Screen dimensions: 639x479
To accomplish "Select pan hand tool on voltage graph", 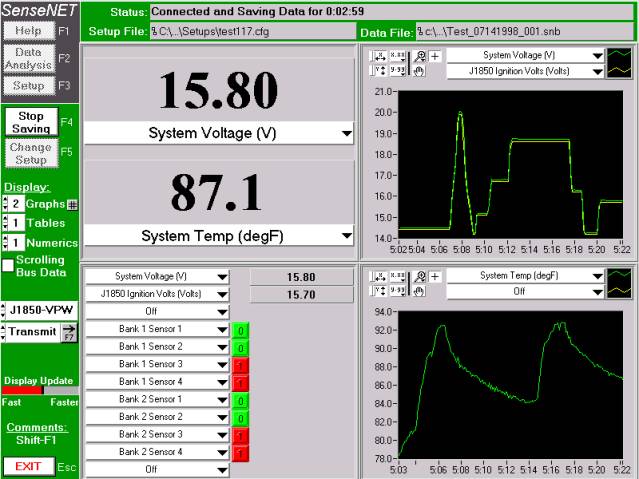I will pyautogui.click(x=420, y=70).
